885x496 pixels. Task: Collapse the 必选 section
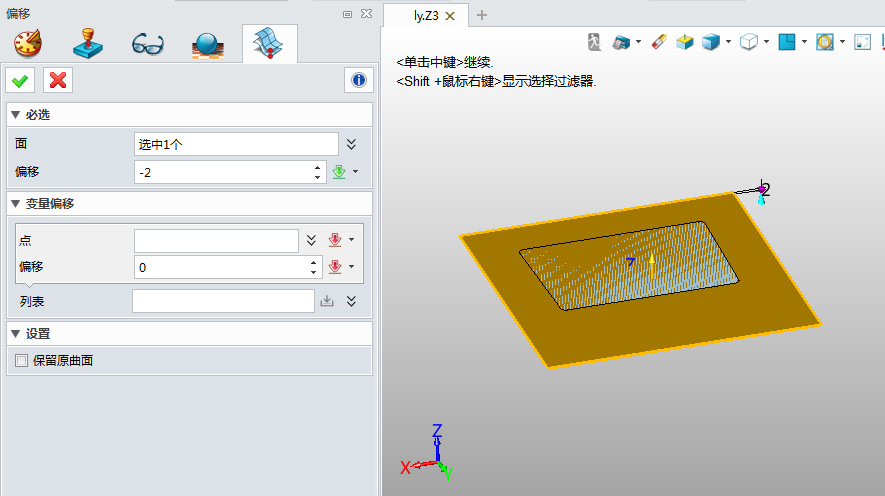coord(15,115)
